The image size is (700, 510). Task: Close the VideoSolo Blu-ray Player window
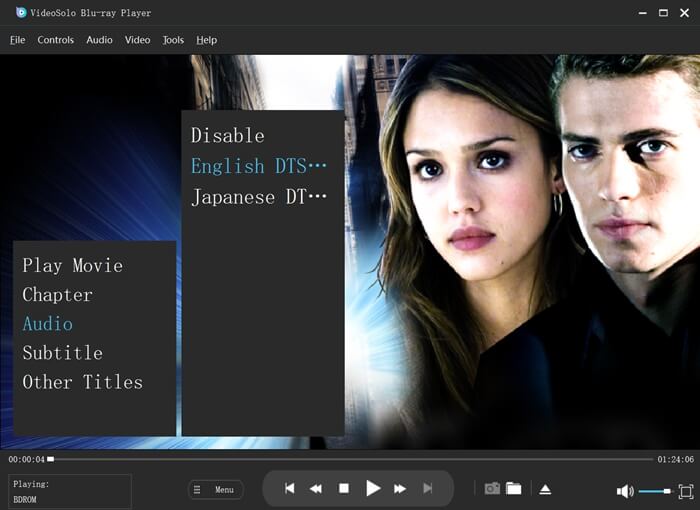(x=684, y=13)
